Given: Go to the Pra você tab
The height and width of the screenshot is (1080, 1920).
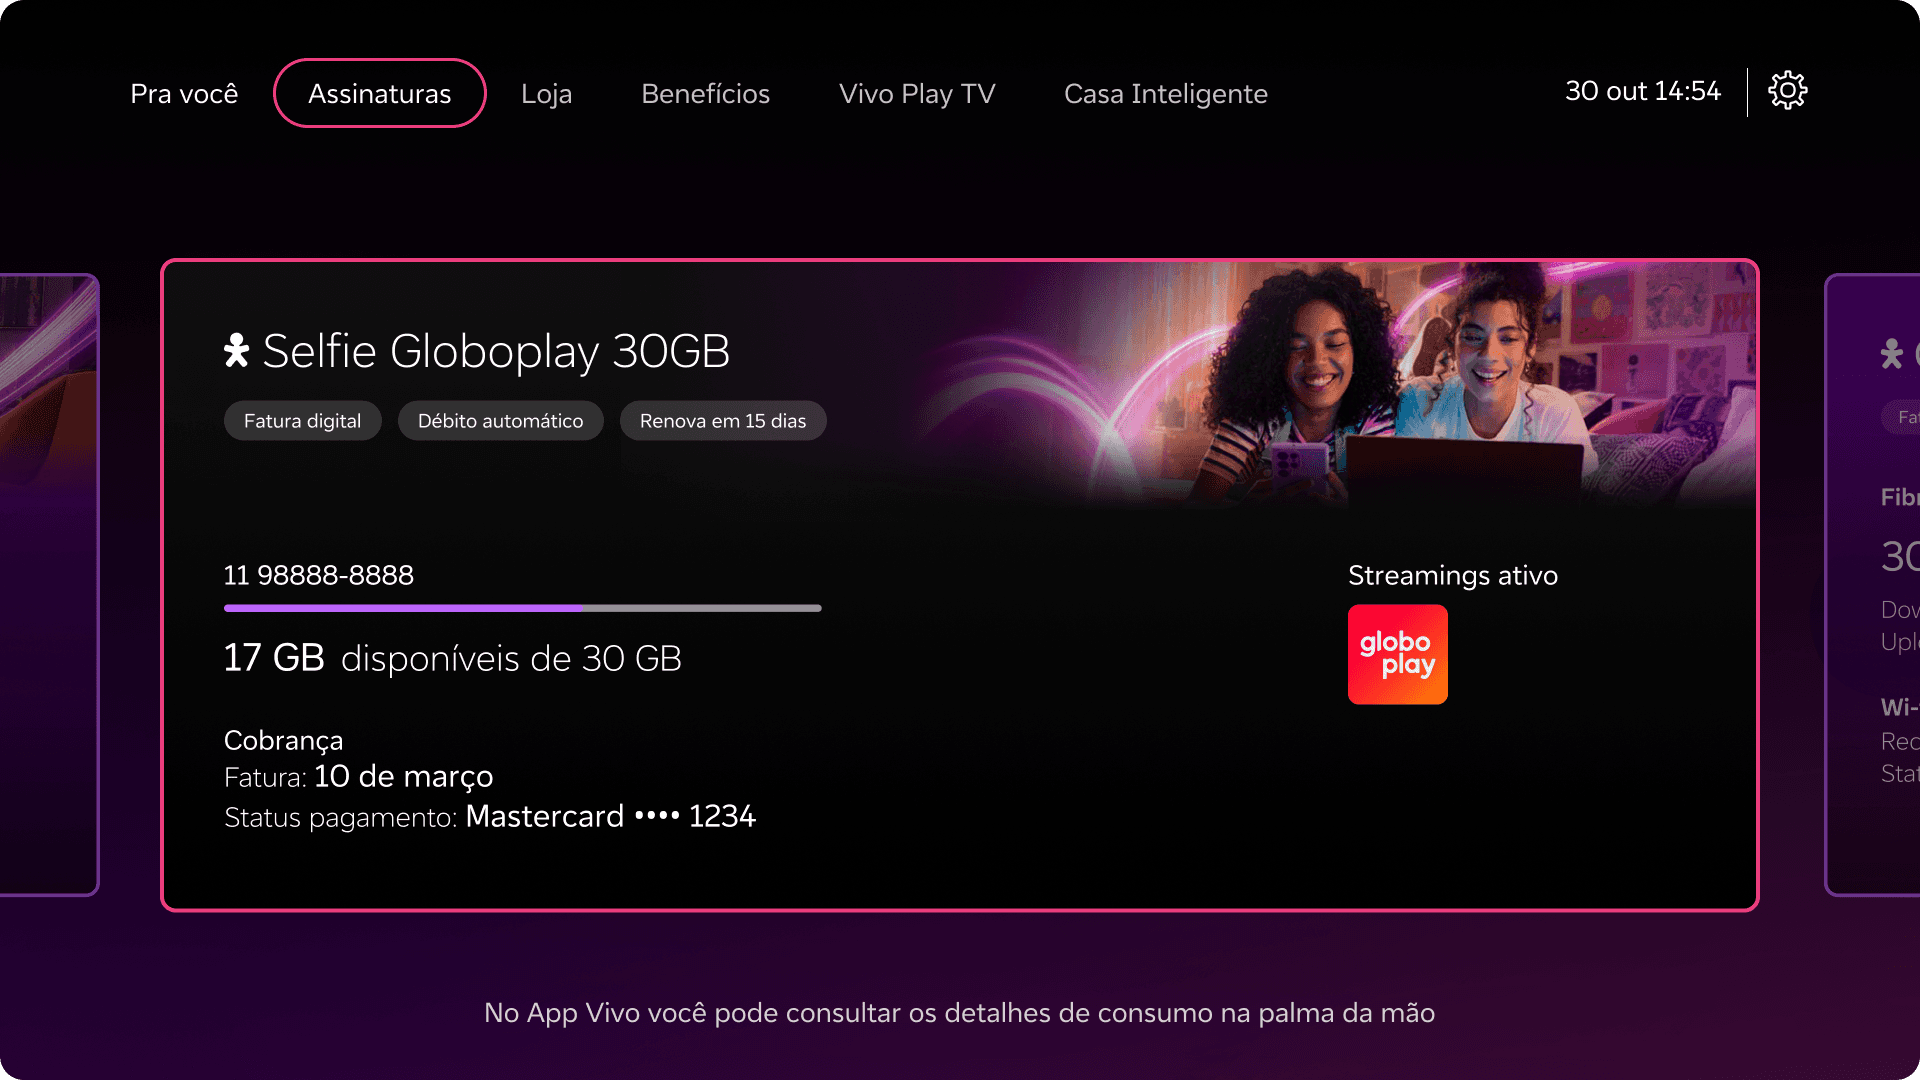Looking at the screenshot, I should coord(184,93).
